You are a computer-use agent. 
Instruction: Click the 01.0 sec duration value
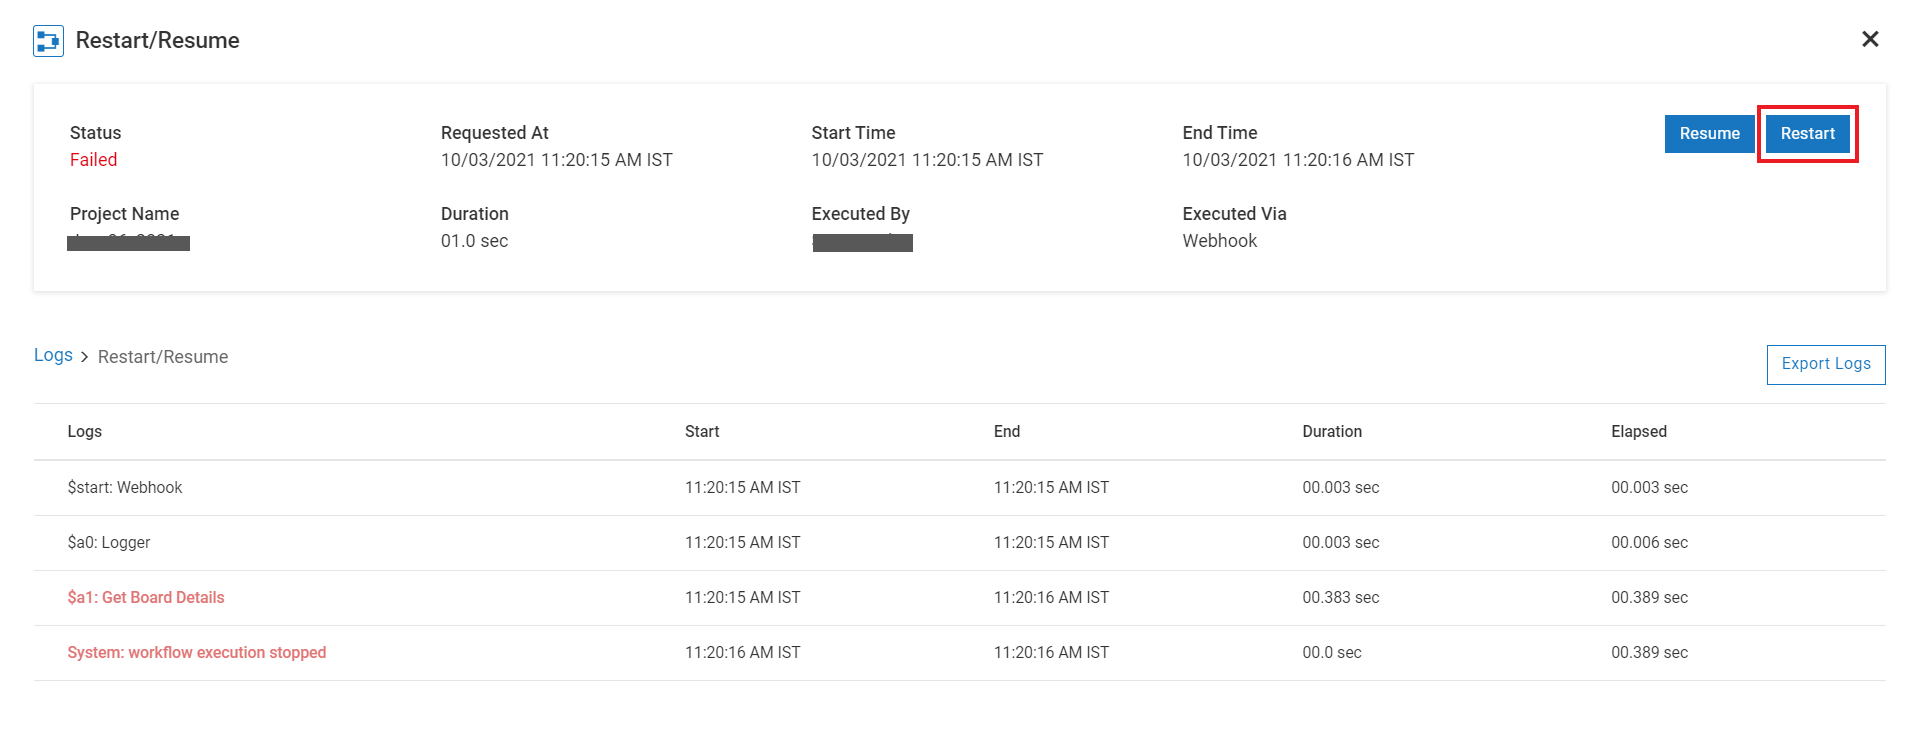(475, 241)
